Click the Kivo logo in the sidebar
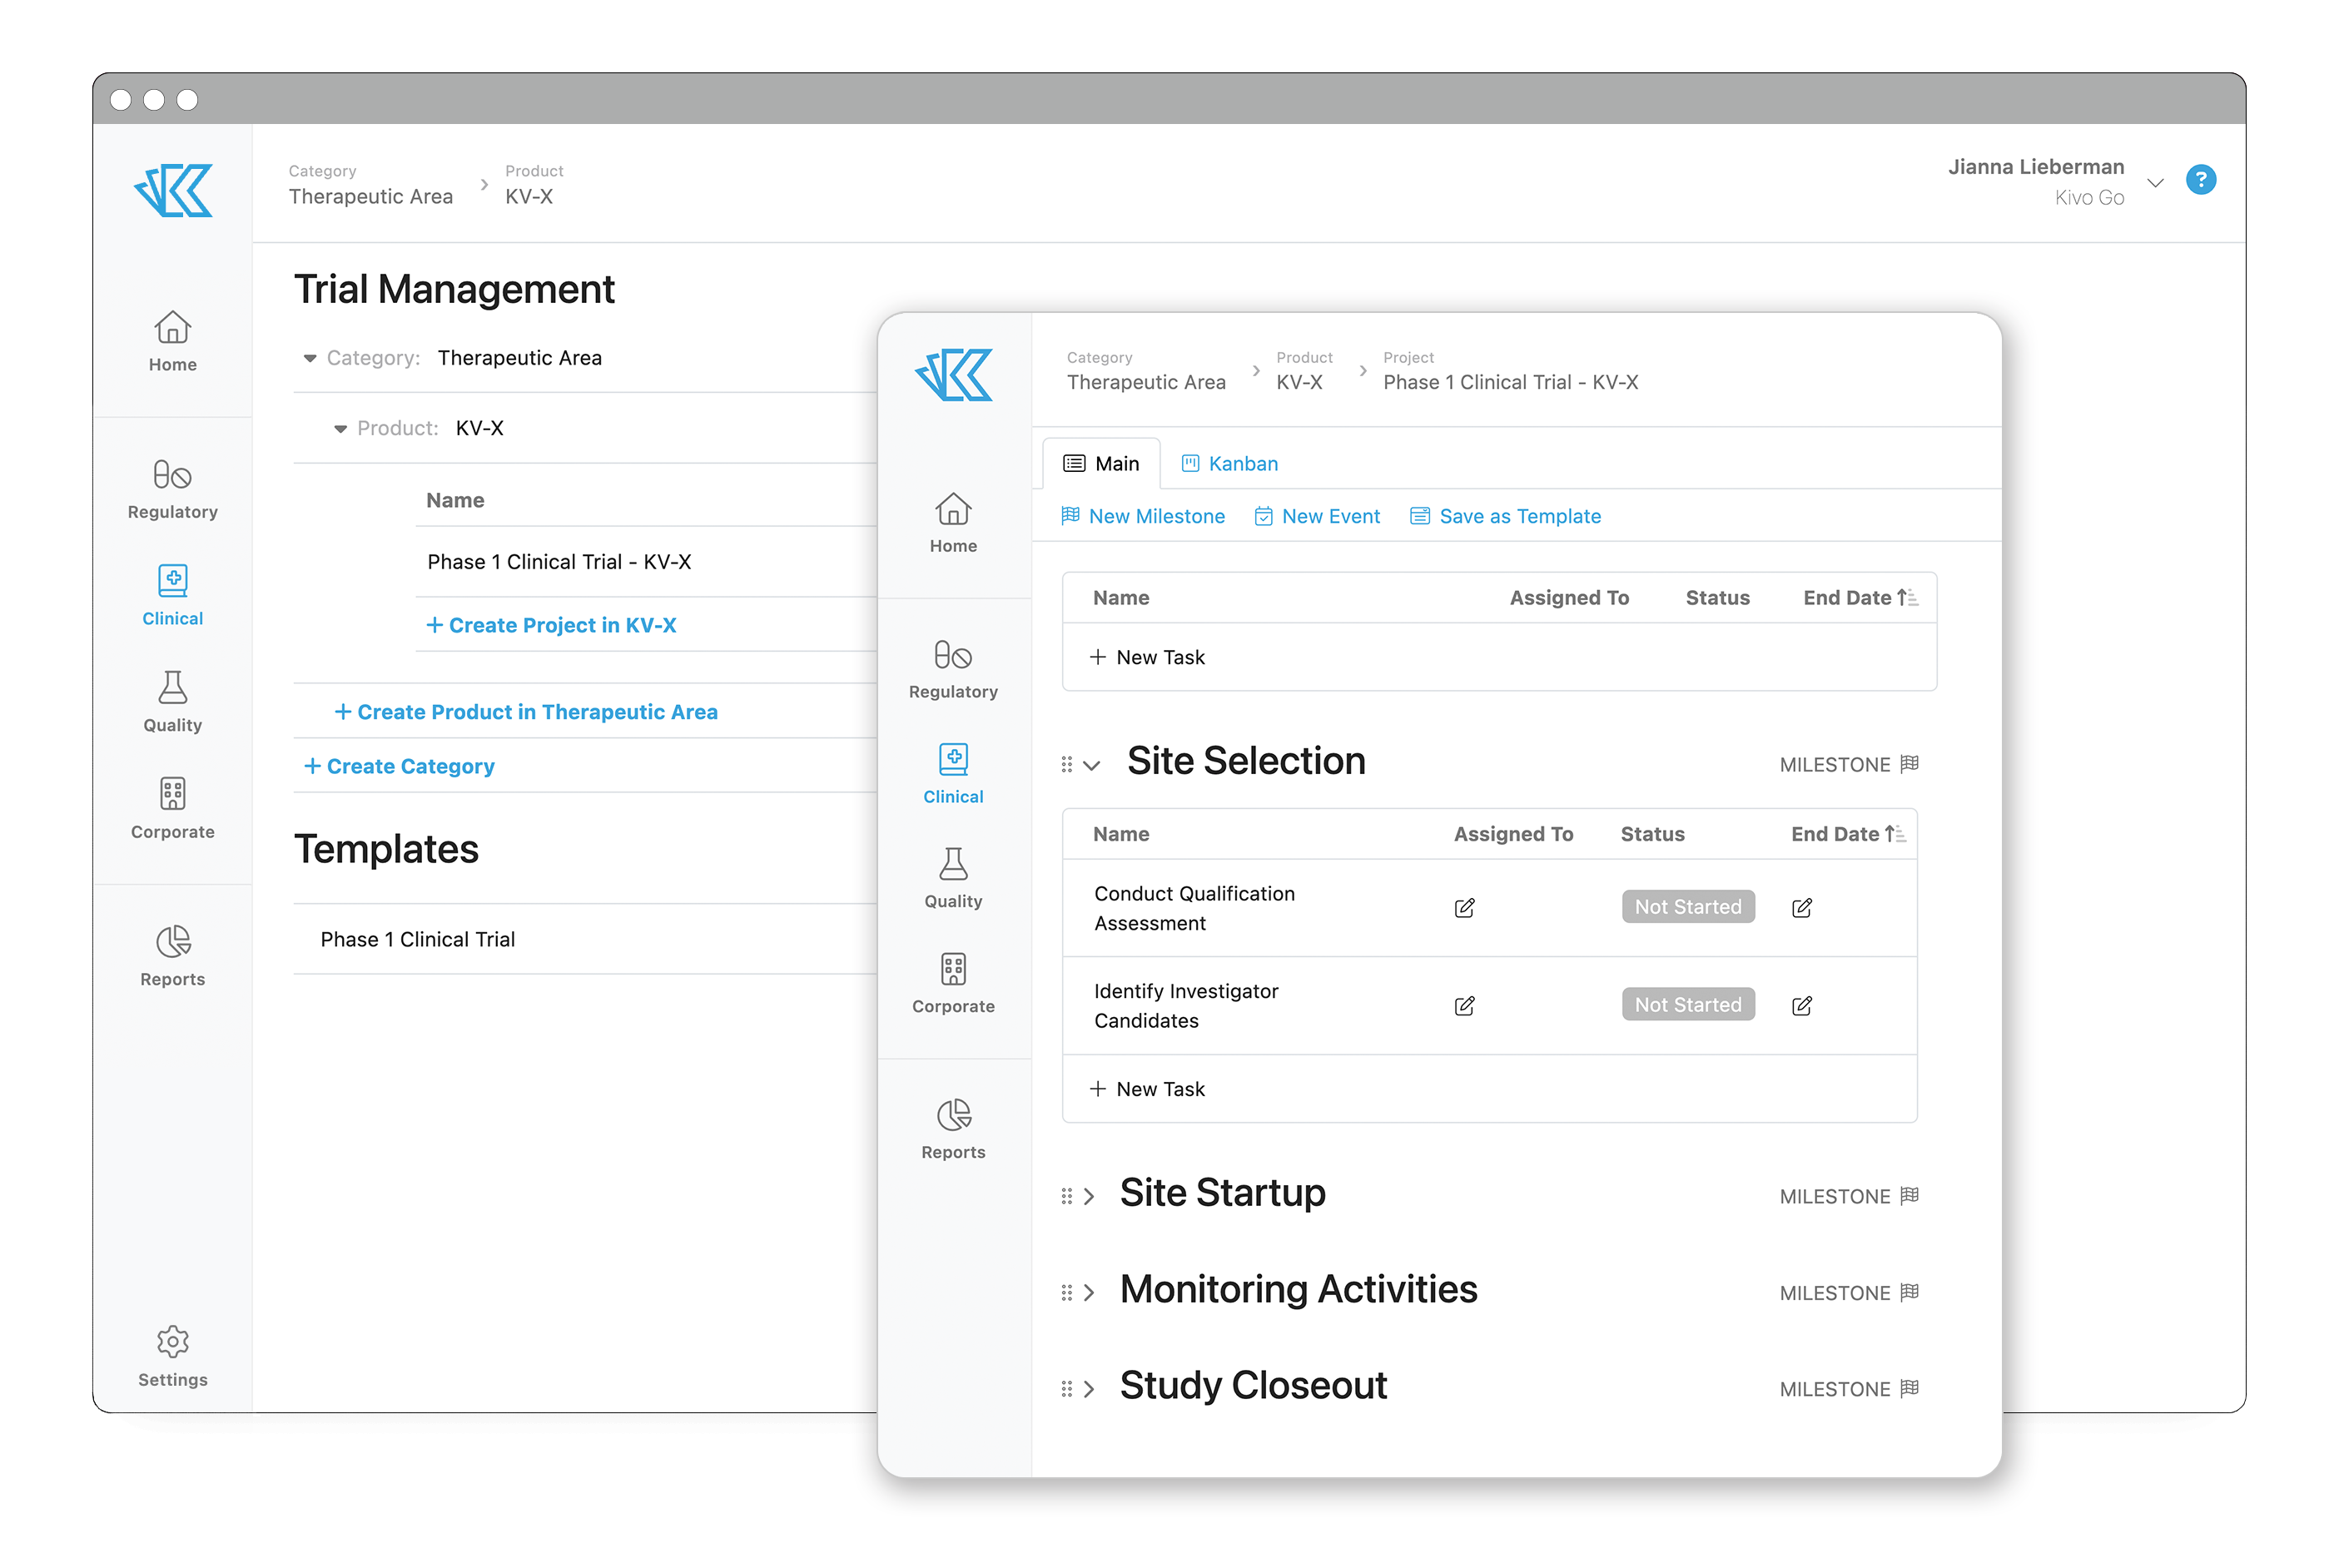The width and height of the screenshot is (2339, 1568). click(x=953, y=375)
